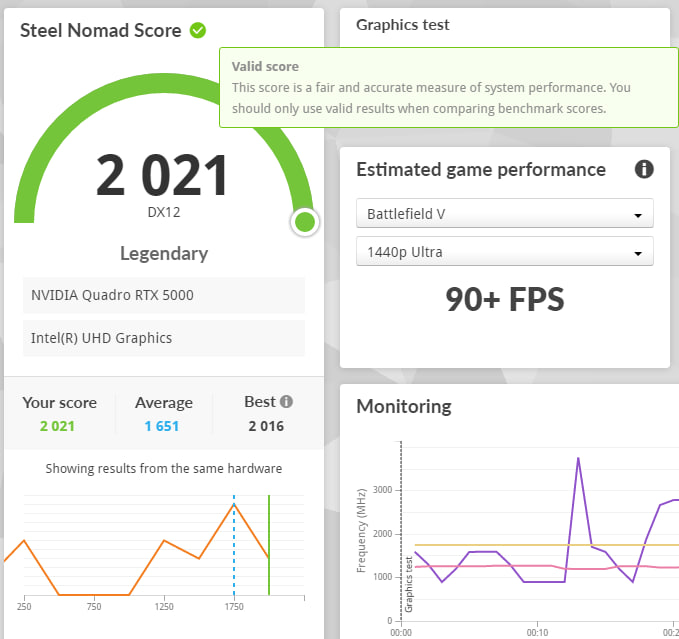Open the Battlefield V game dropdown
This screenshot has width=679, height=639.
504,214
